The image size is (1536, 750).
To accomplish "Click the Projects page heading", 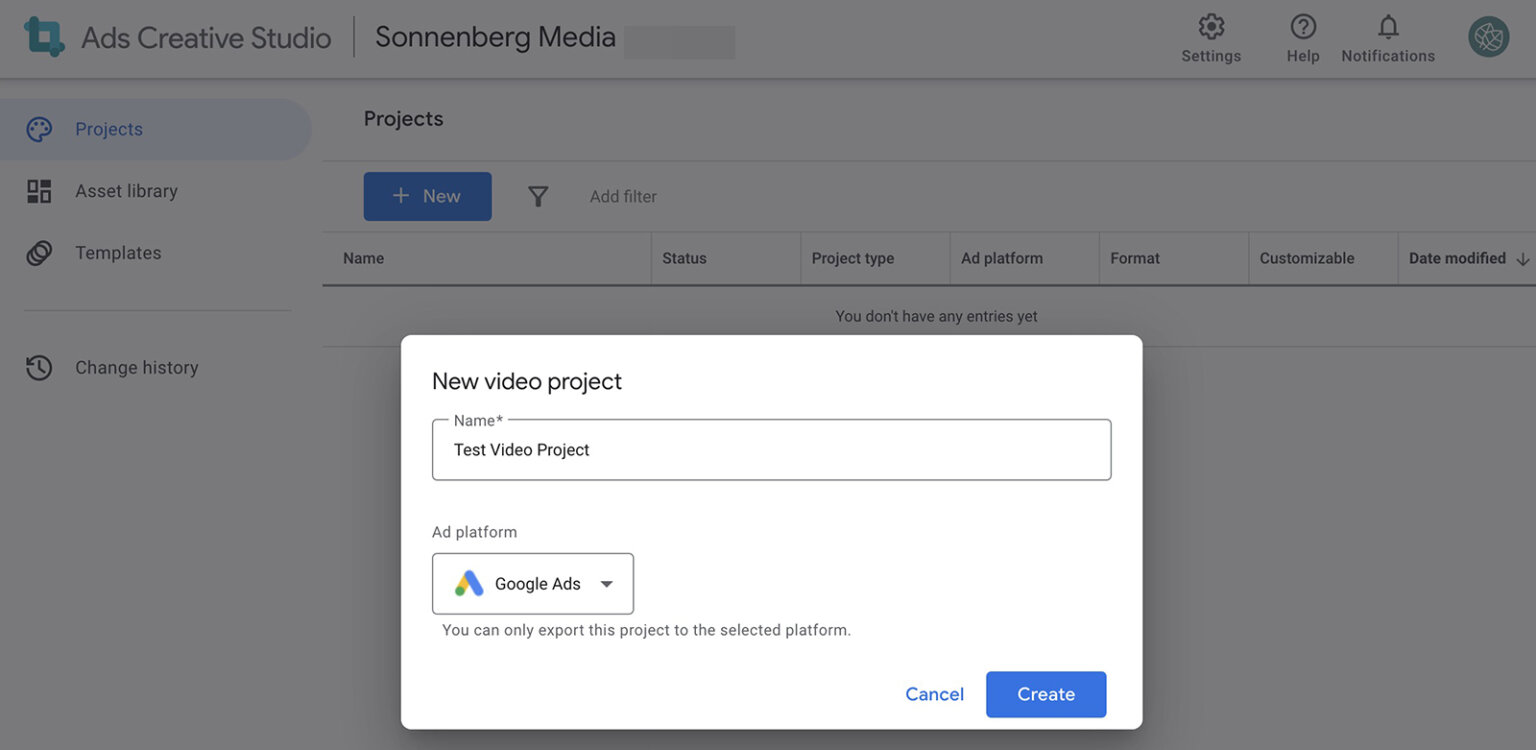I will pyautogui.click(x=403, y=118).
